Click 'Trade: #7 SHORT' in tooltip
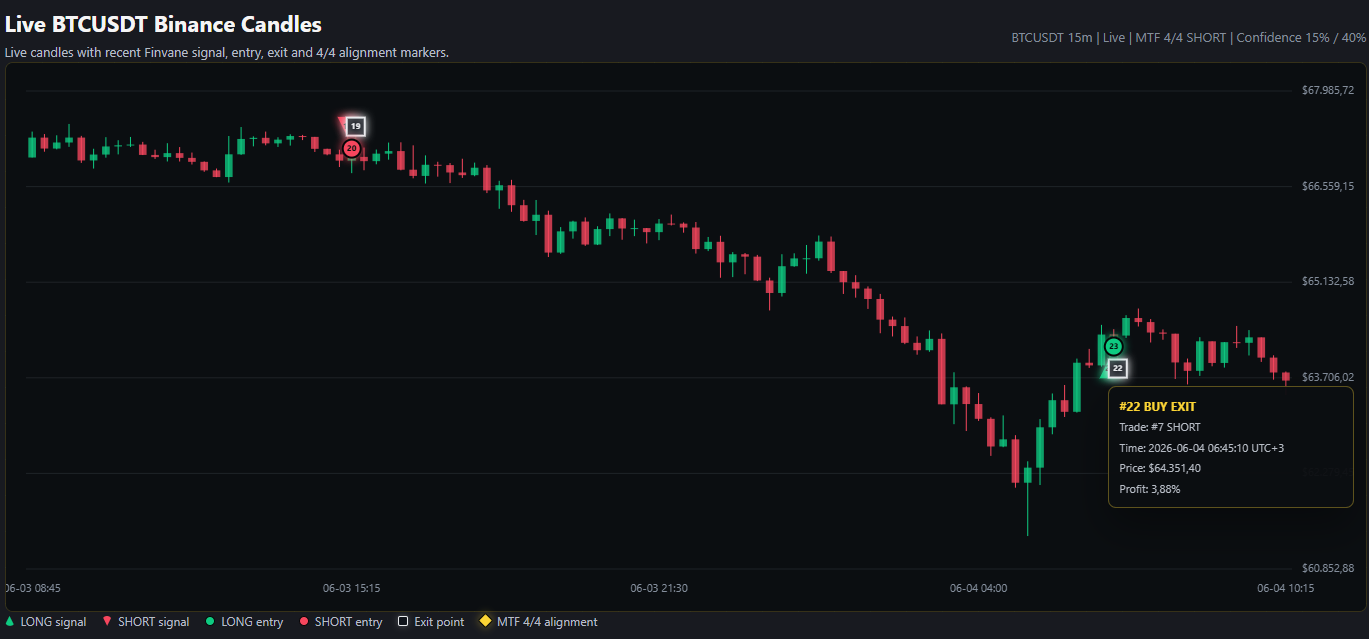Image resolution: width=1369 pixels, height=639 pixels. [1160, 427]
